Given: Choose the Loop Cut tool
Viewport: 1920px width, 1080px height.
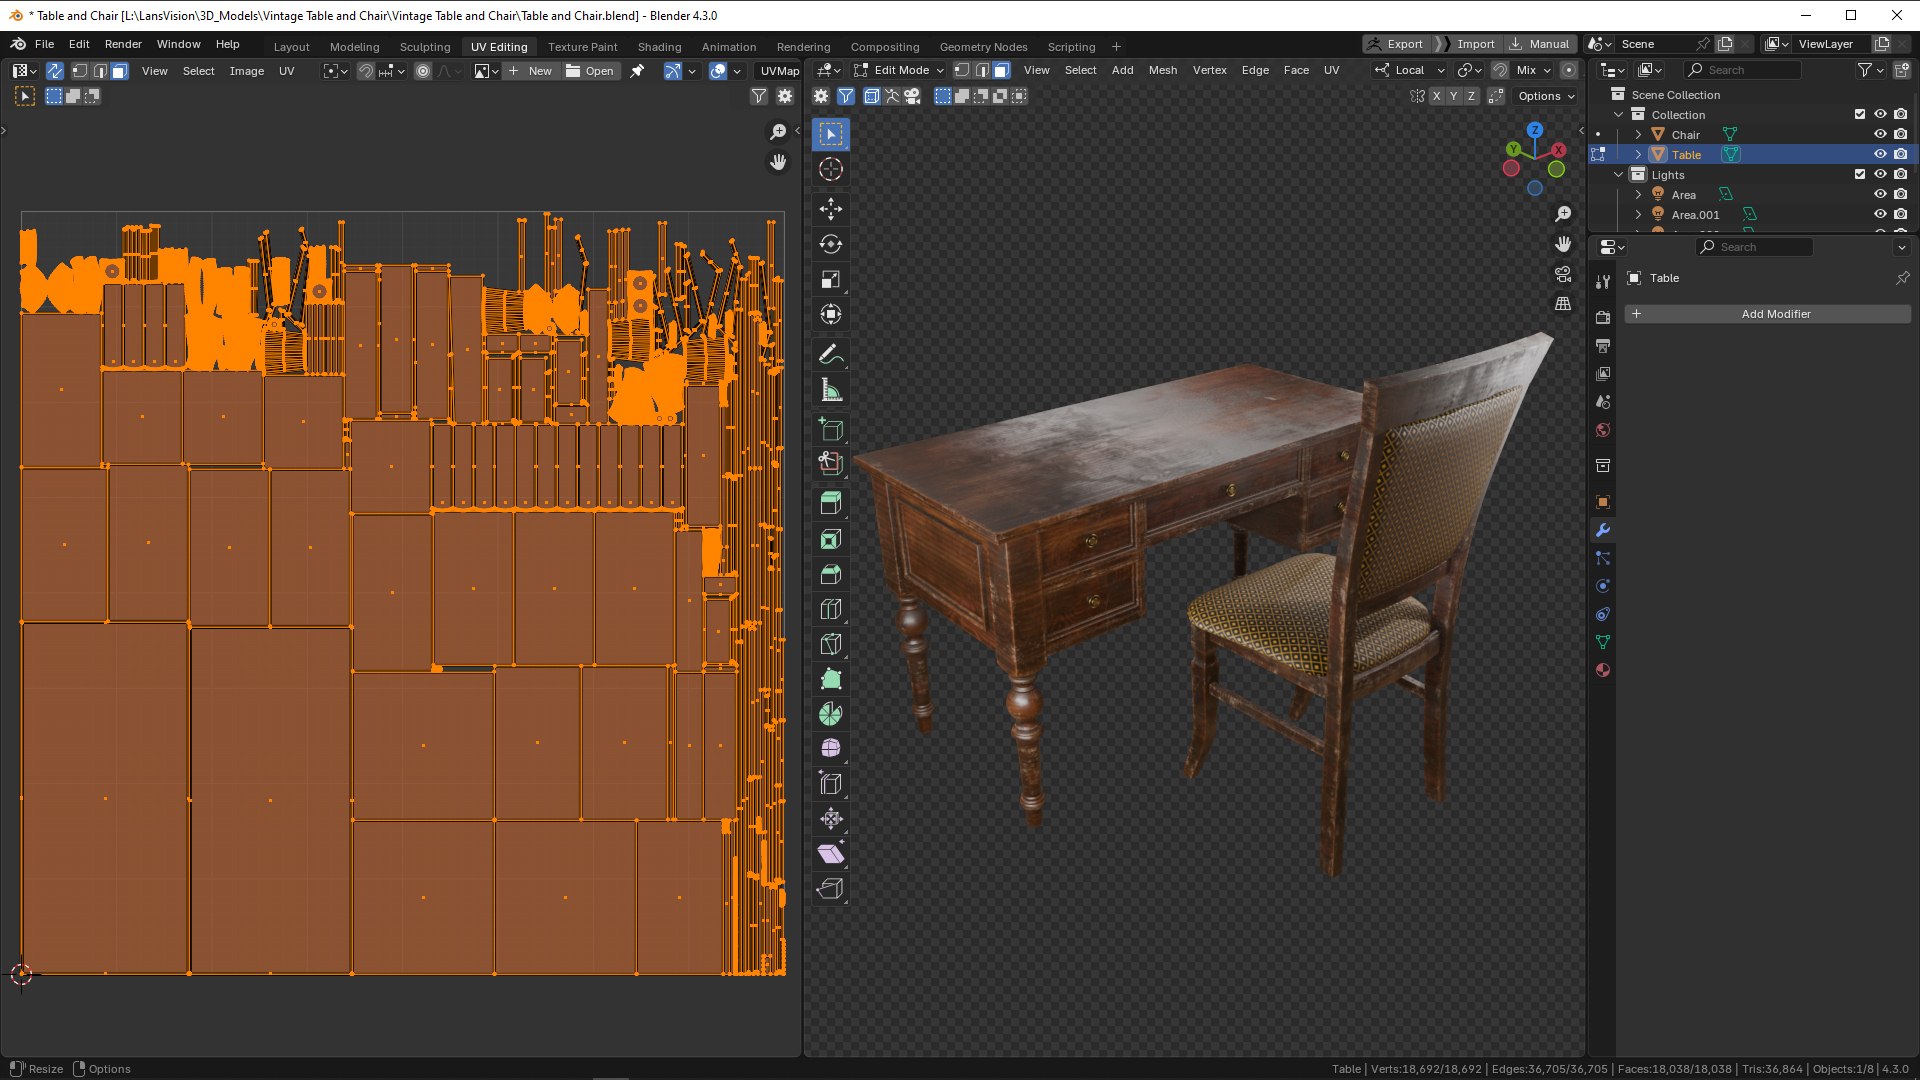Looking at the screenshot, I should (x=830, y=609).
